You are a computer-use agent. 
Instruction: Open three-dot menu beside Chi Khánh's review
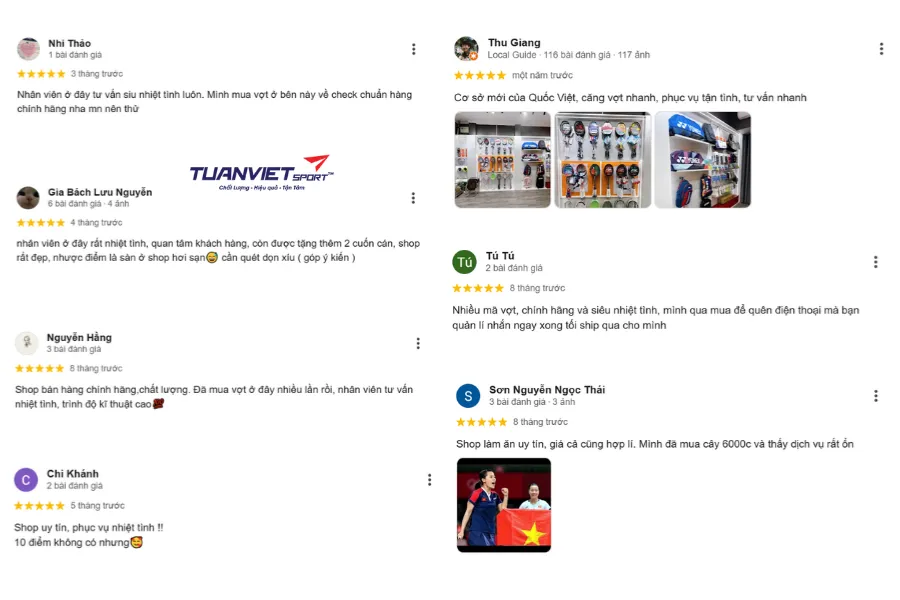point(429,480)
